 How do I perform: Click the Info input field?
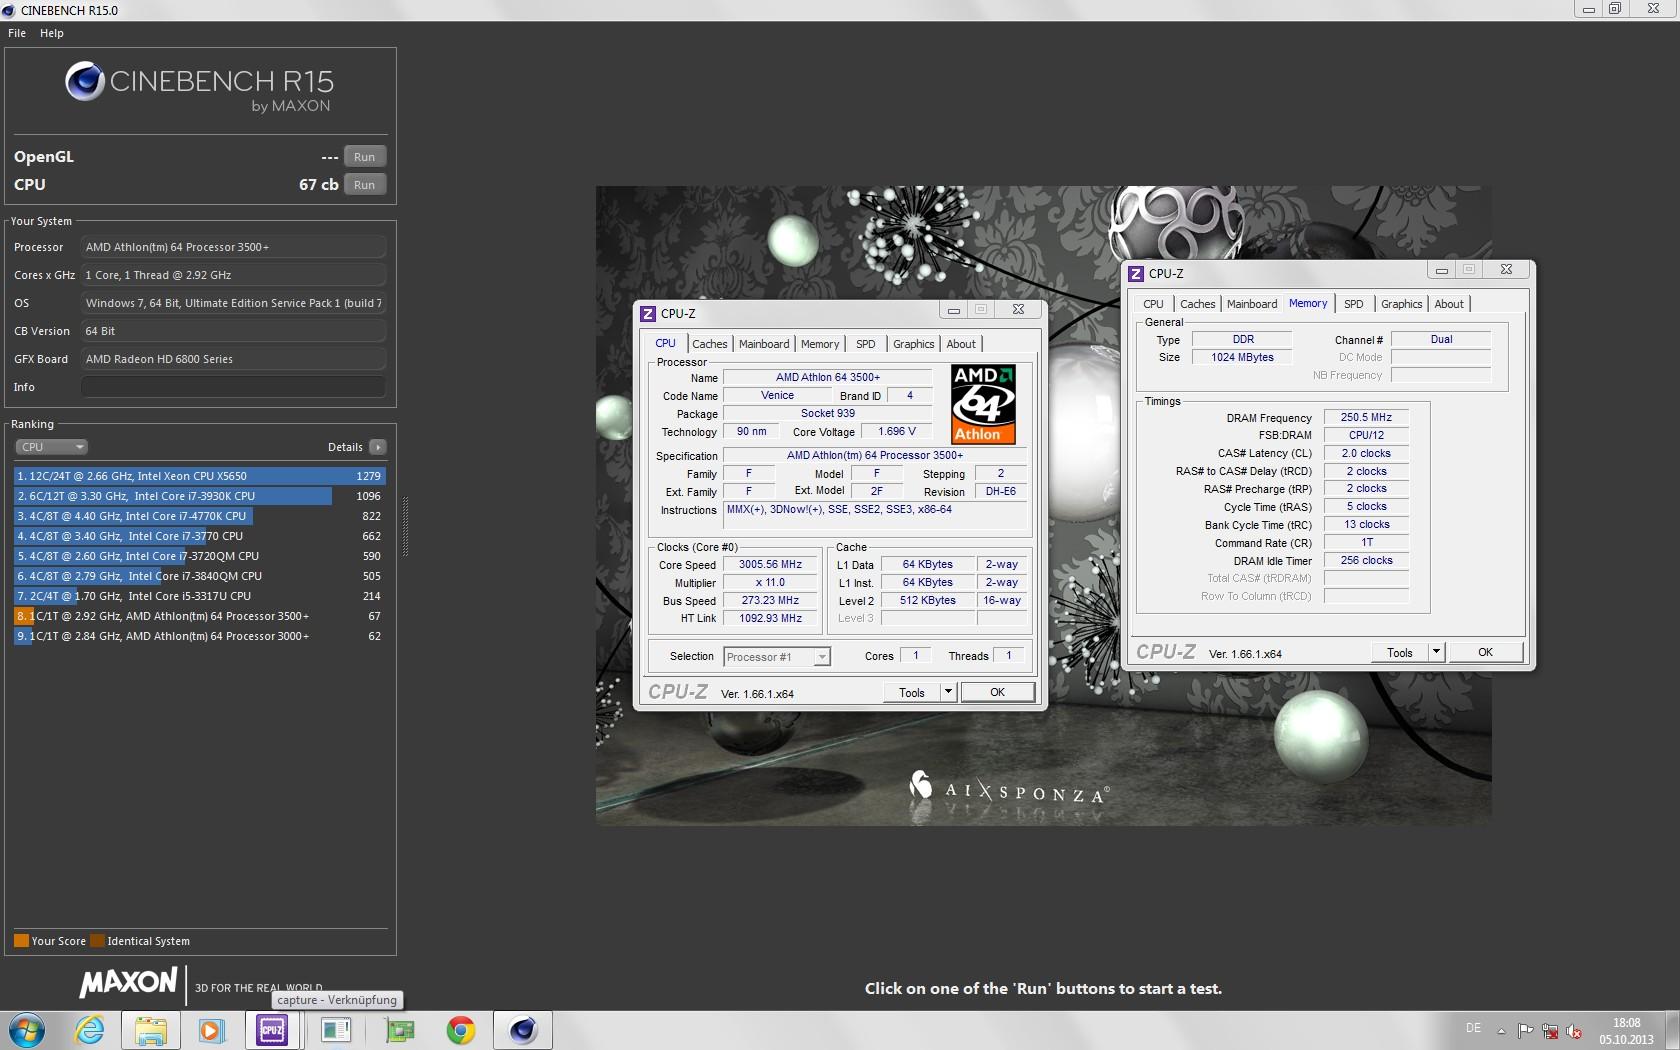[233, 387]
